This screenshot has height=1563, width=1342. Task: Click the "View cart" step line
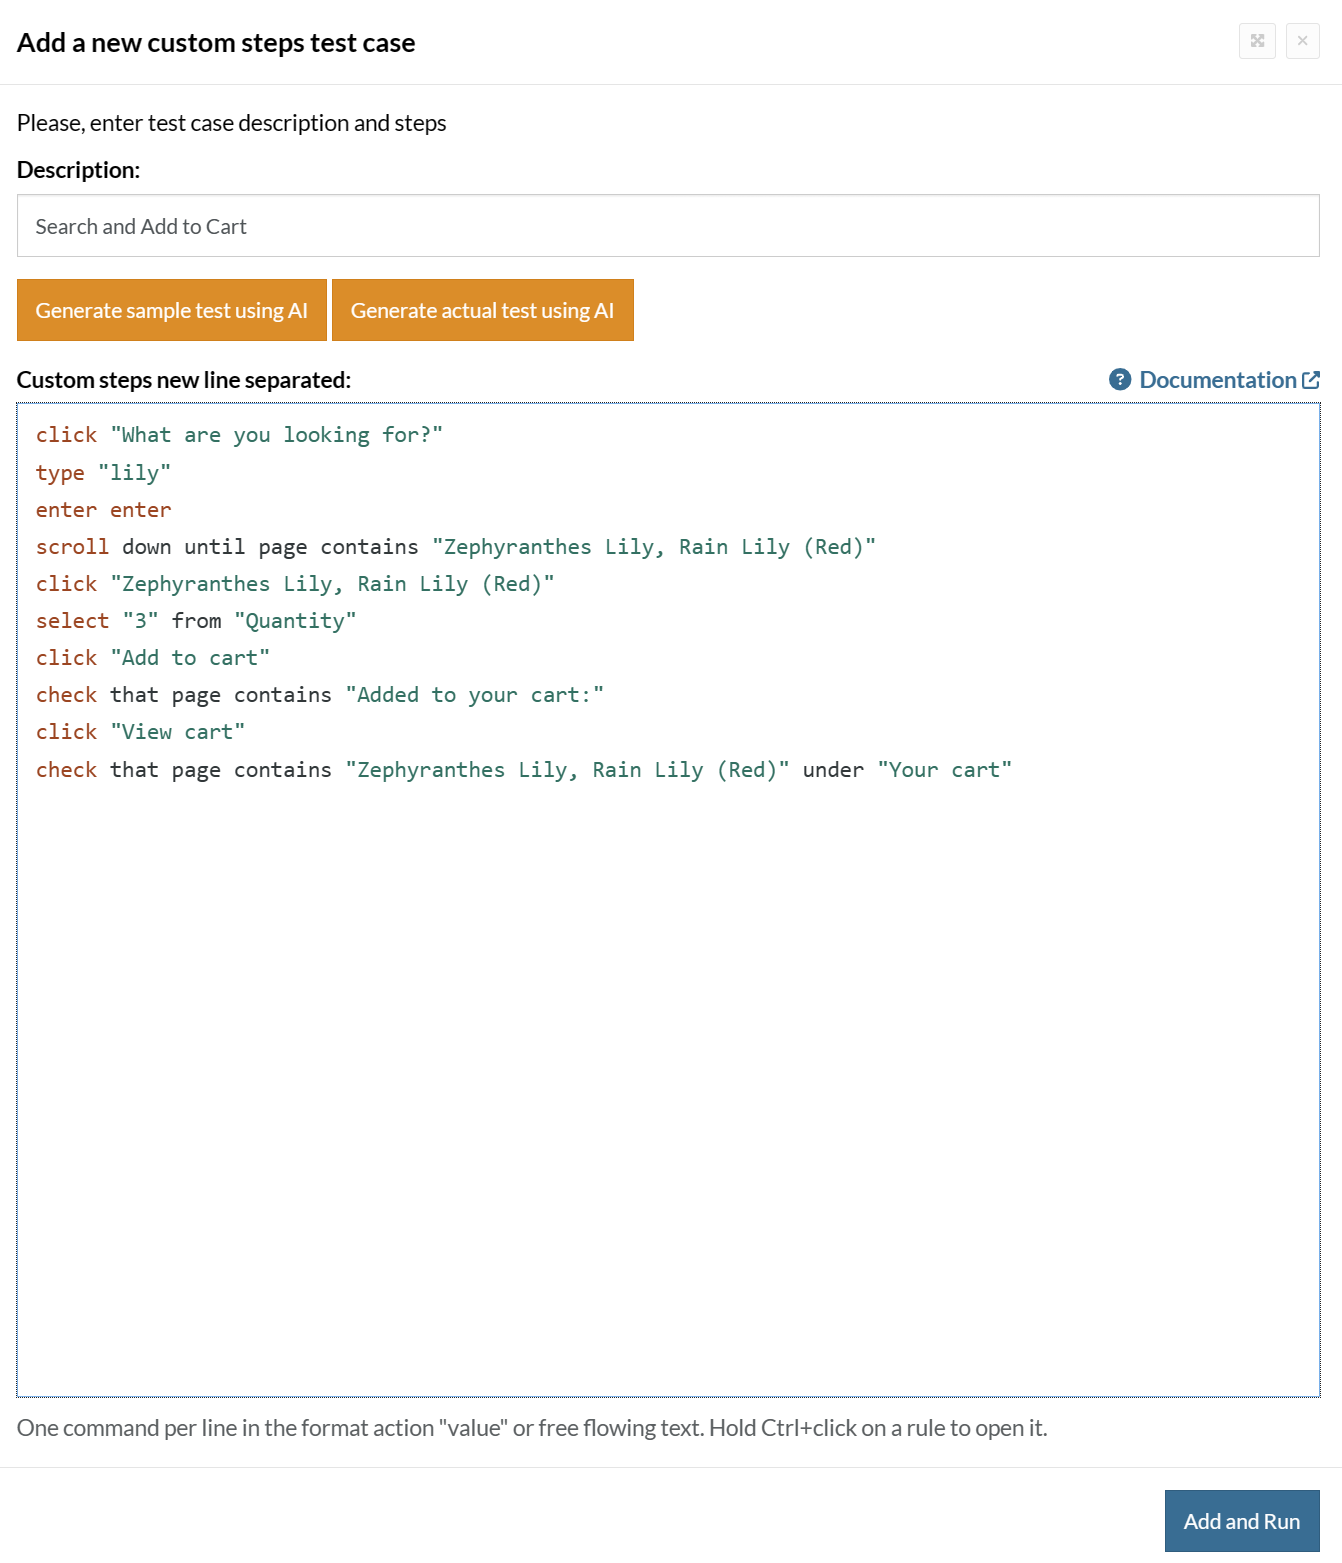pos(141,732)
